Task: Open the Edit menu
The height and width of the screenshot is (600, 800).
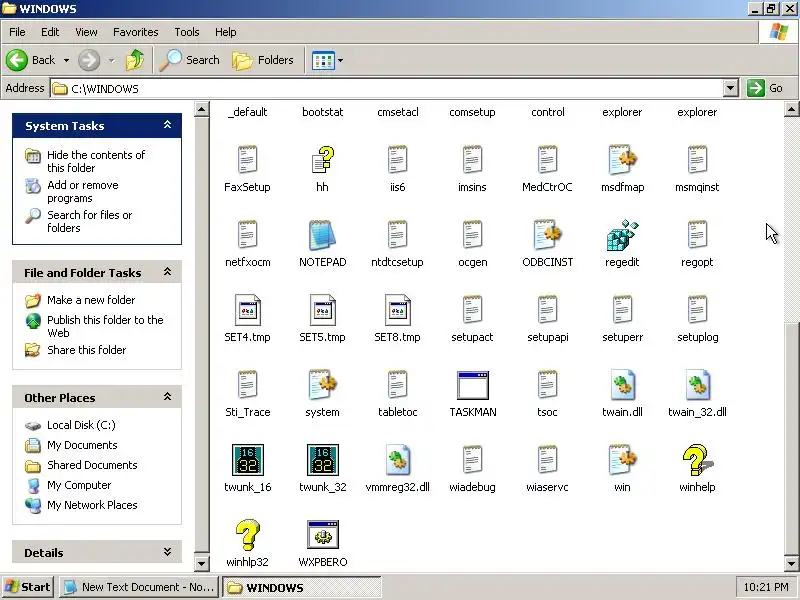Action: [x=50, y=32]
